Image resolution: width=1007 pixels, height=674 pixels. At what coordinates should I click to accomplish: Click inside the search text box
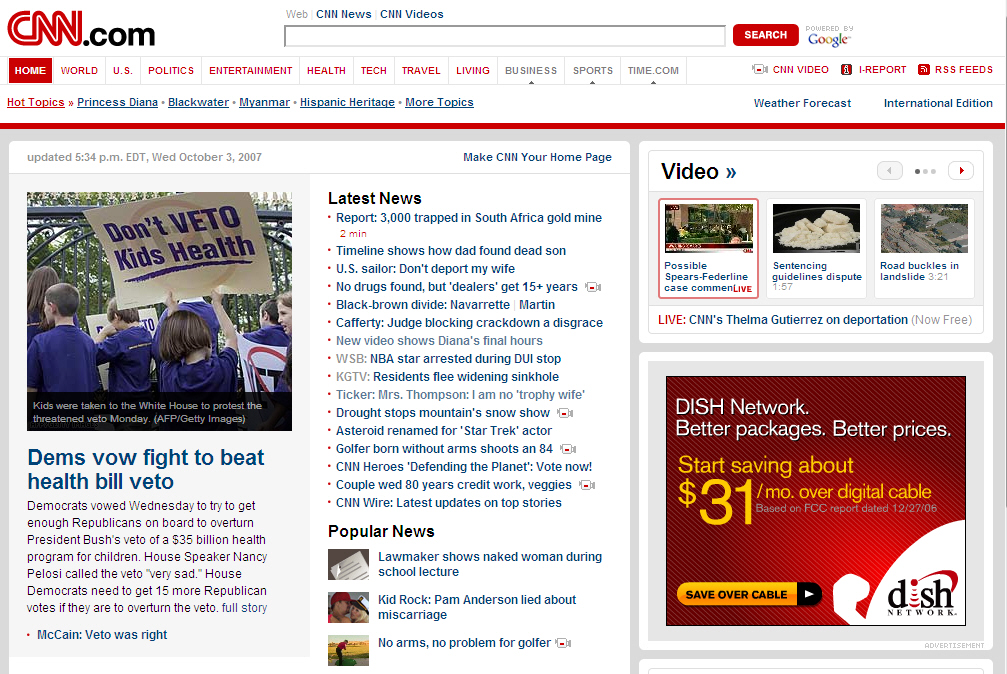[505, 36]
